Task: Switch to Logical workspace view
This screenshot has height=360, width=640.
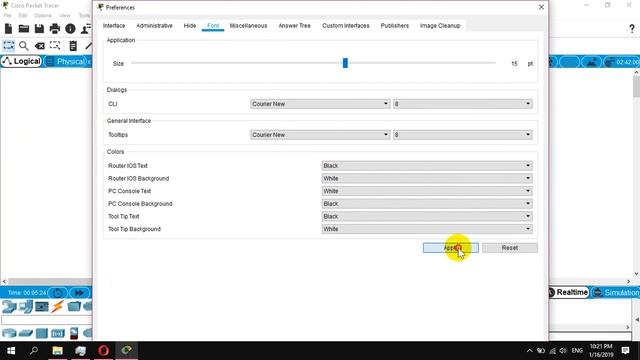Action: point(22,61)
